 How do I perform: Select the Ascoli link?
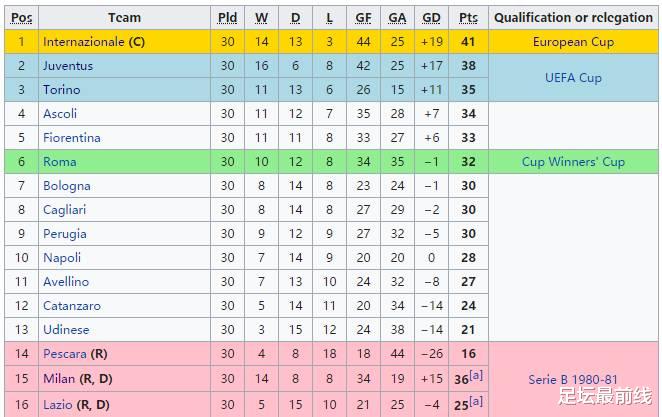60,114
